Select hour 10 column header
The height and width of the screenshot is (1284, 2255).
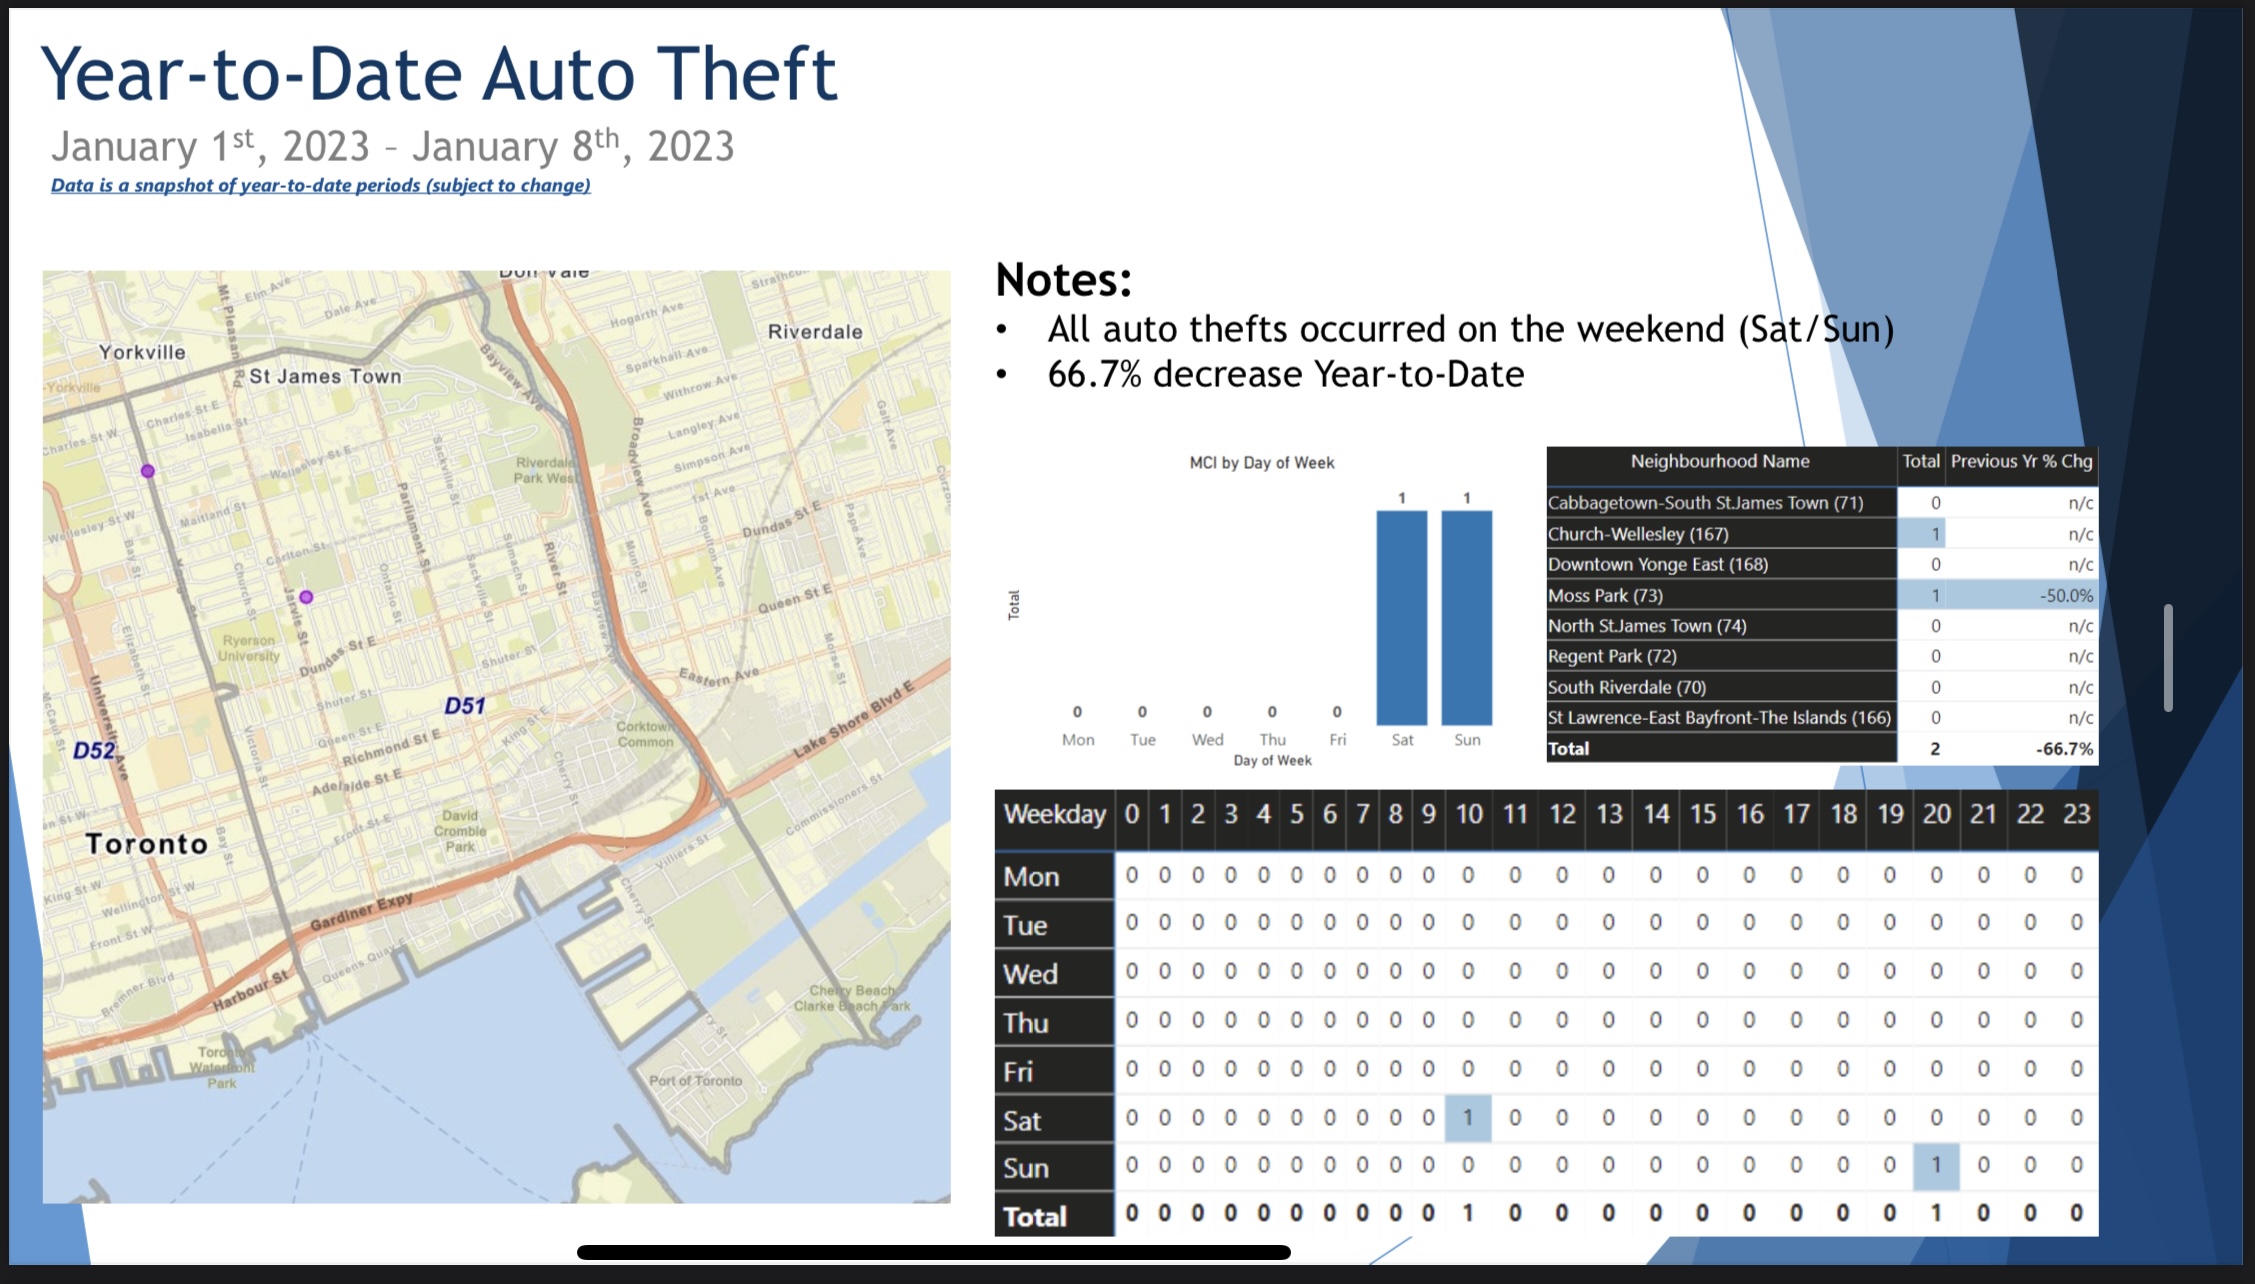pos(1468,814)
